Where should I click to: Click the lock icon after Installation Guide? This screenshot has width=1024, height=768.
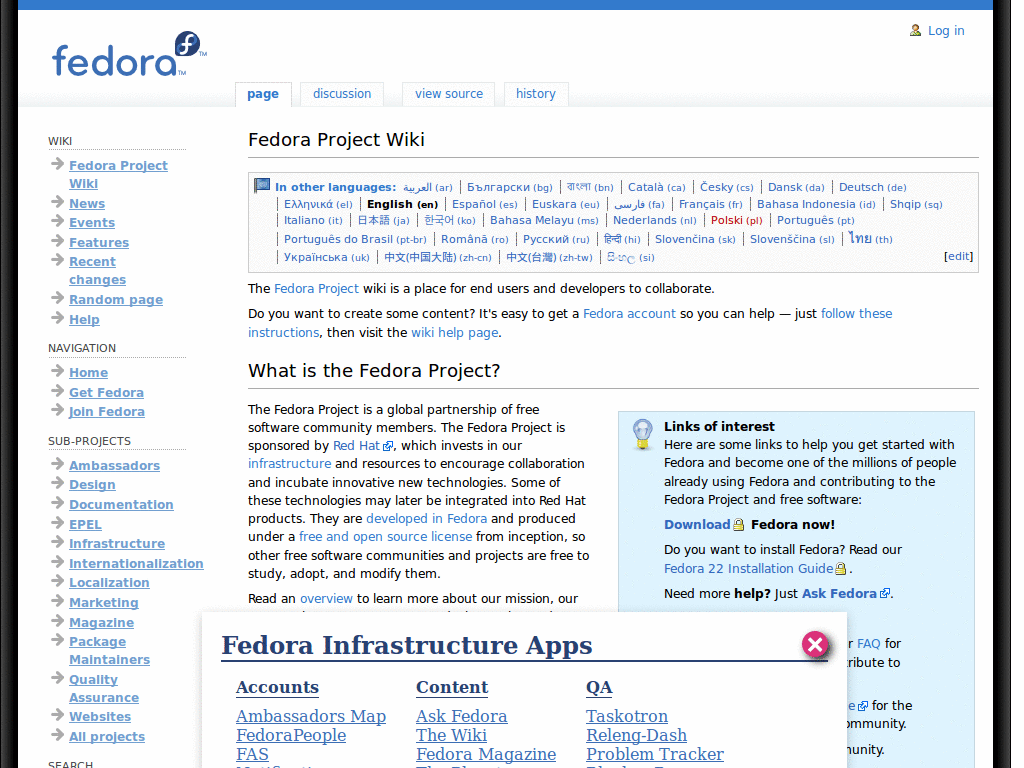840,569
